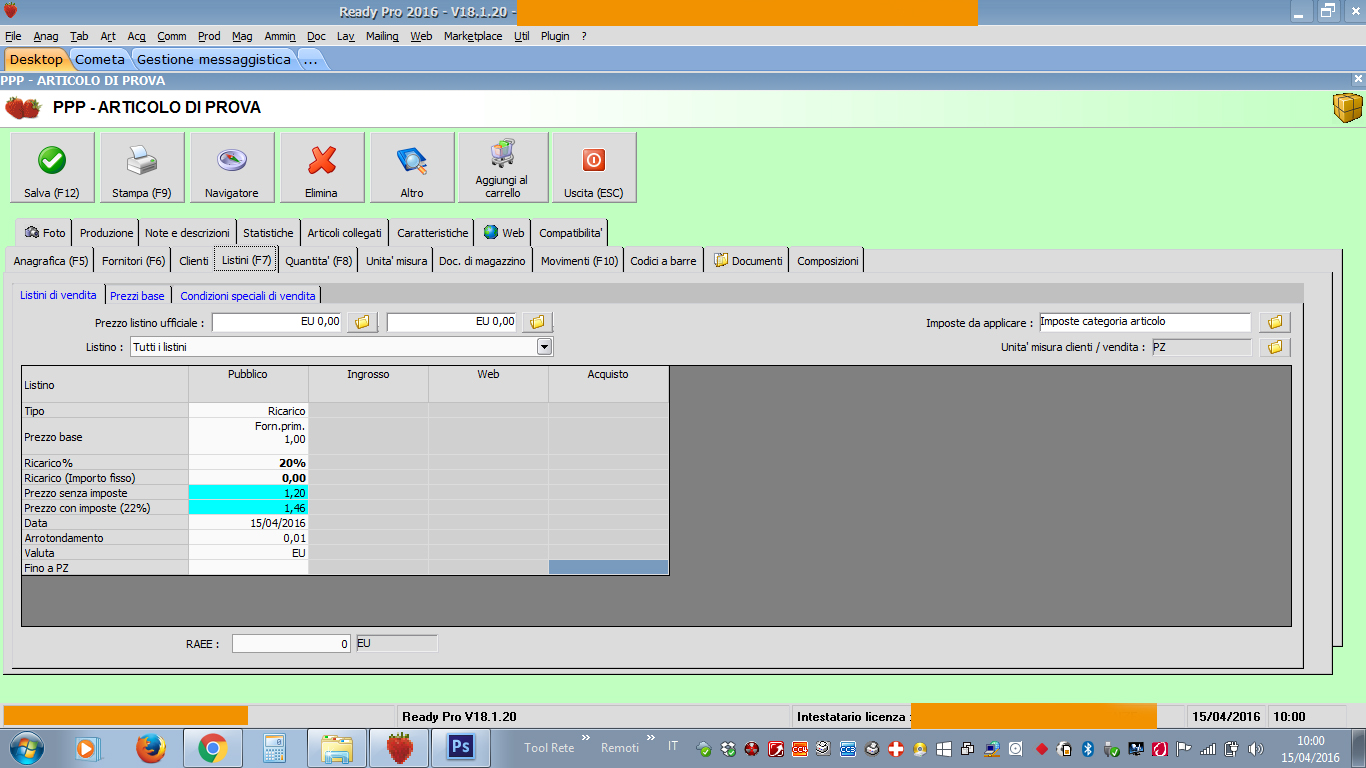Exit via Uscita (ESC) button
This screenshot has height=768, width=1366.
594,167
